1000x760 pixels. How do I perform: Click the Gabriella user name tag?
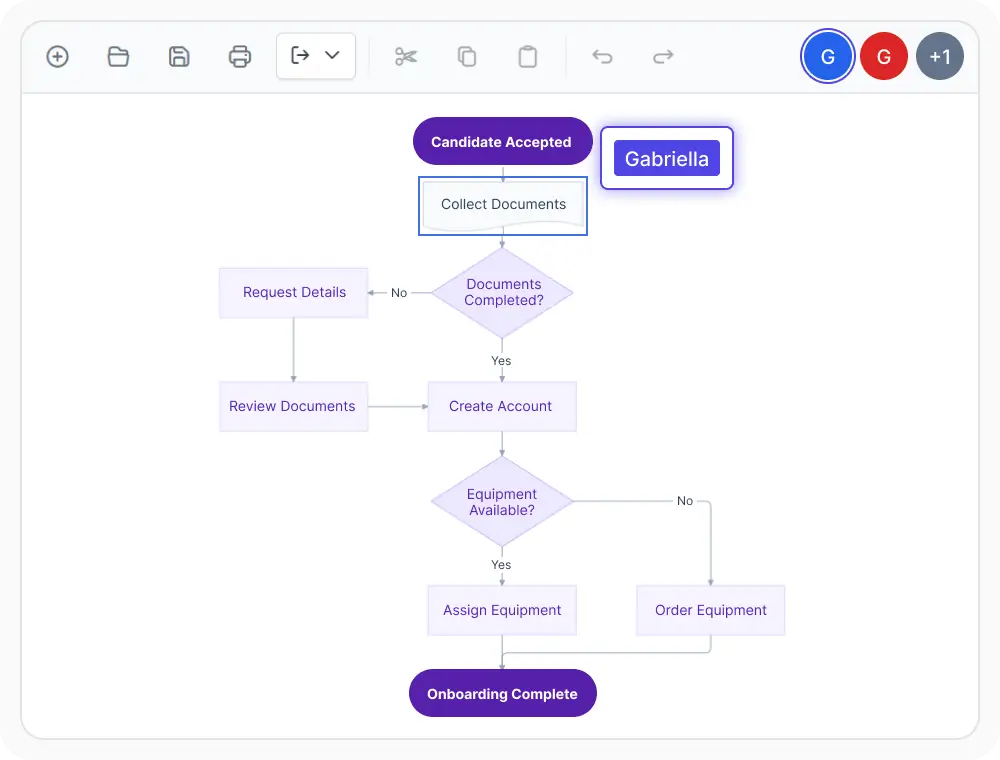pos(666,158)
